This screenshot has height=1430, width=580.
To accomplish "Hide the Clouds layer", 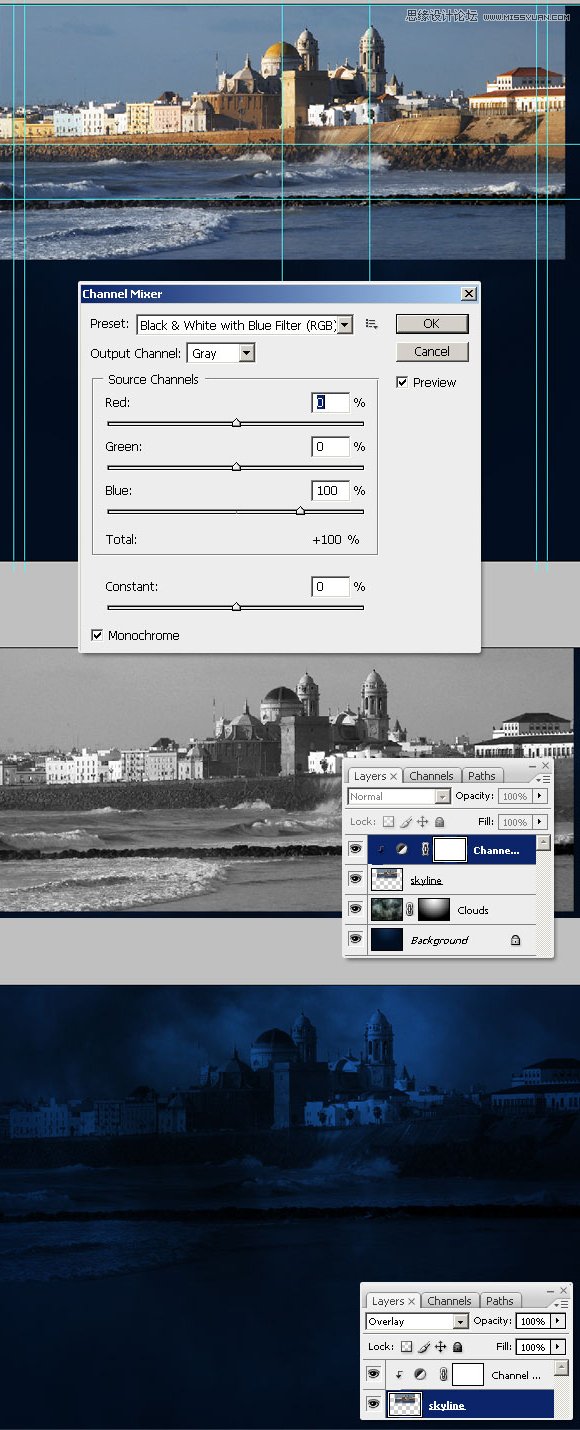I will pos(355,910).
